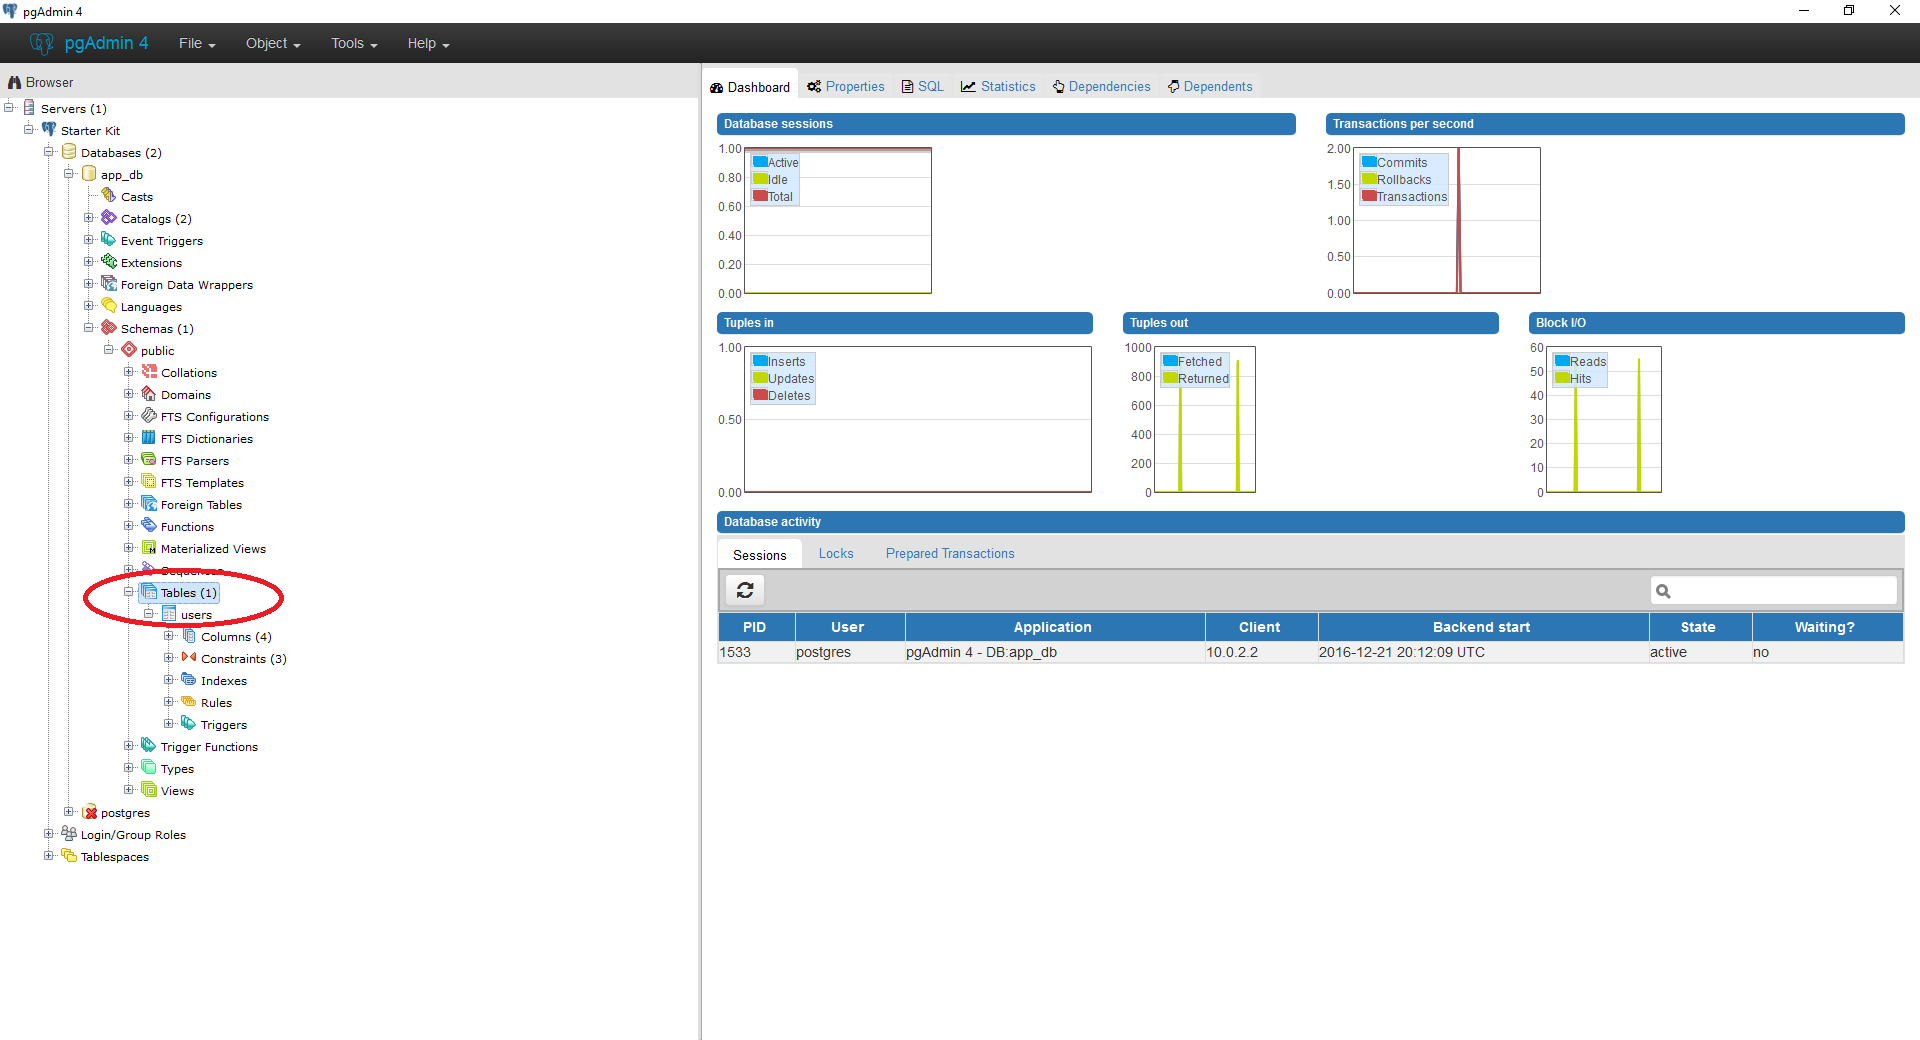Collapse the Tables (1) node
This screenshot has height=1040, width=1920.
point(129,592)
